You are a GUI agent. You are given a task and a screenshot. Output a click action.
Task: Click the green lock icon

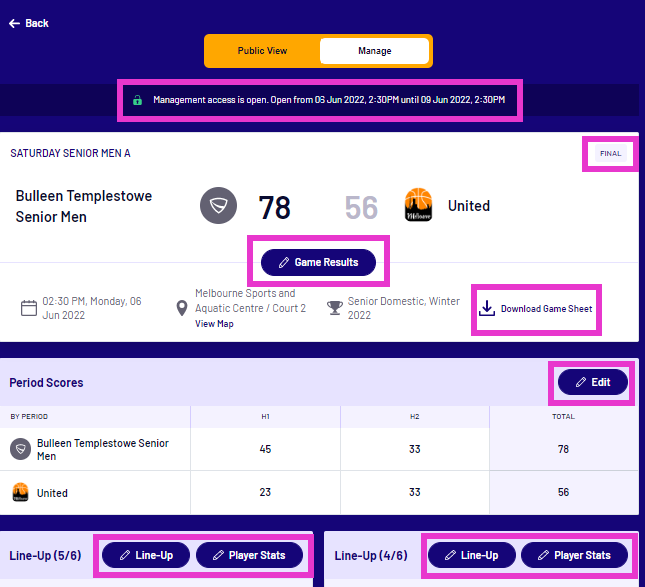tap(137, 100)
